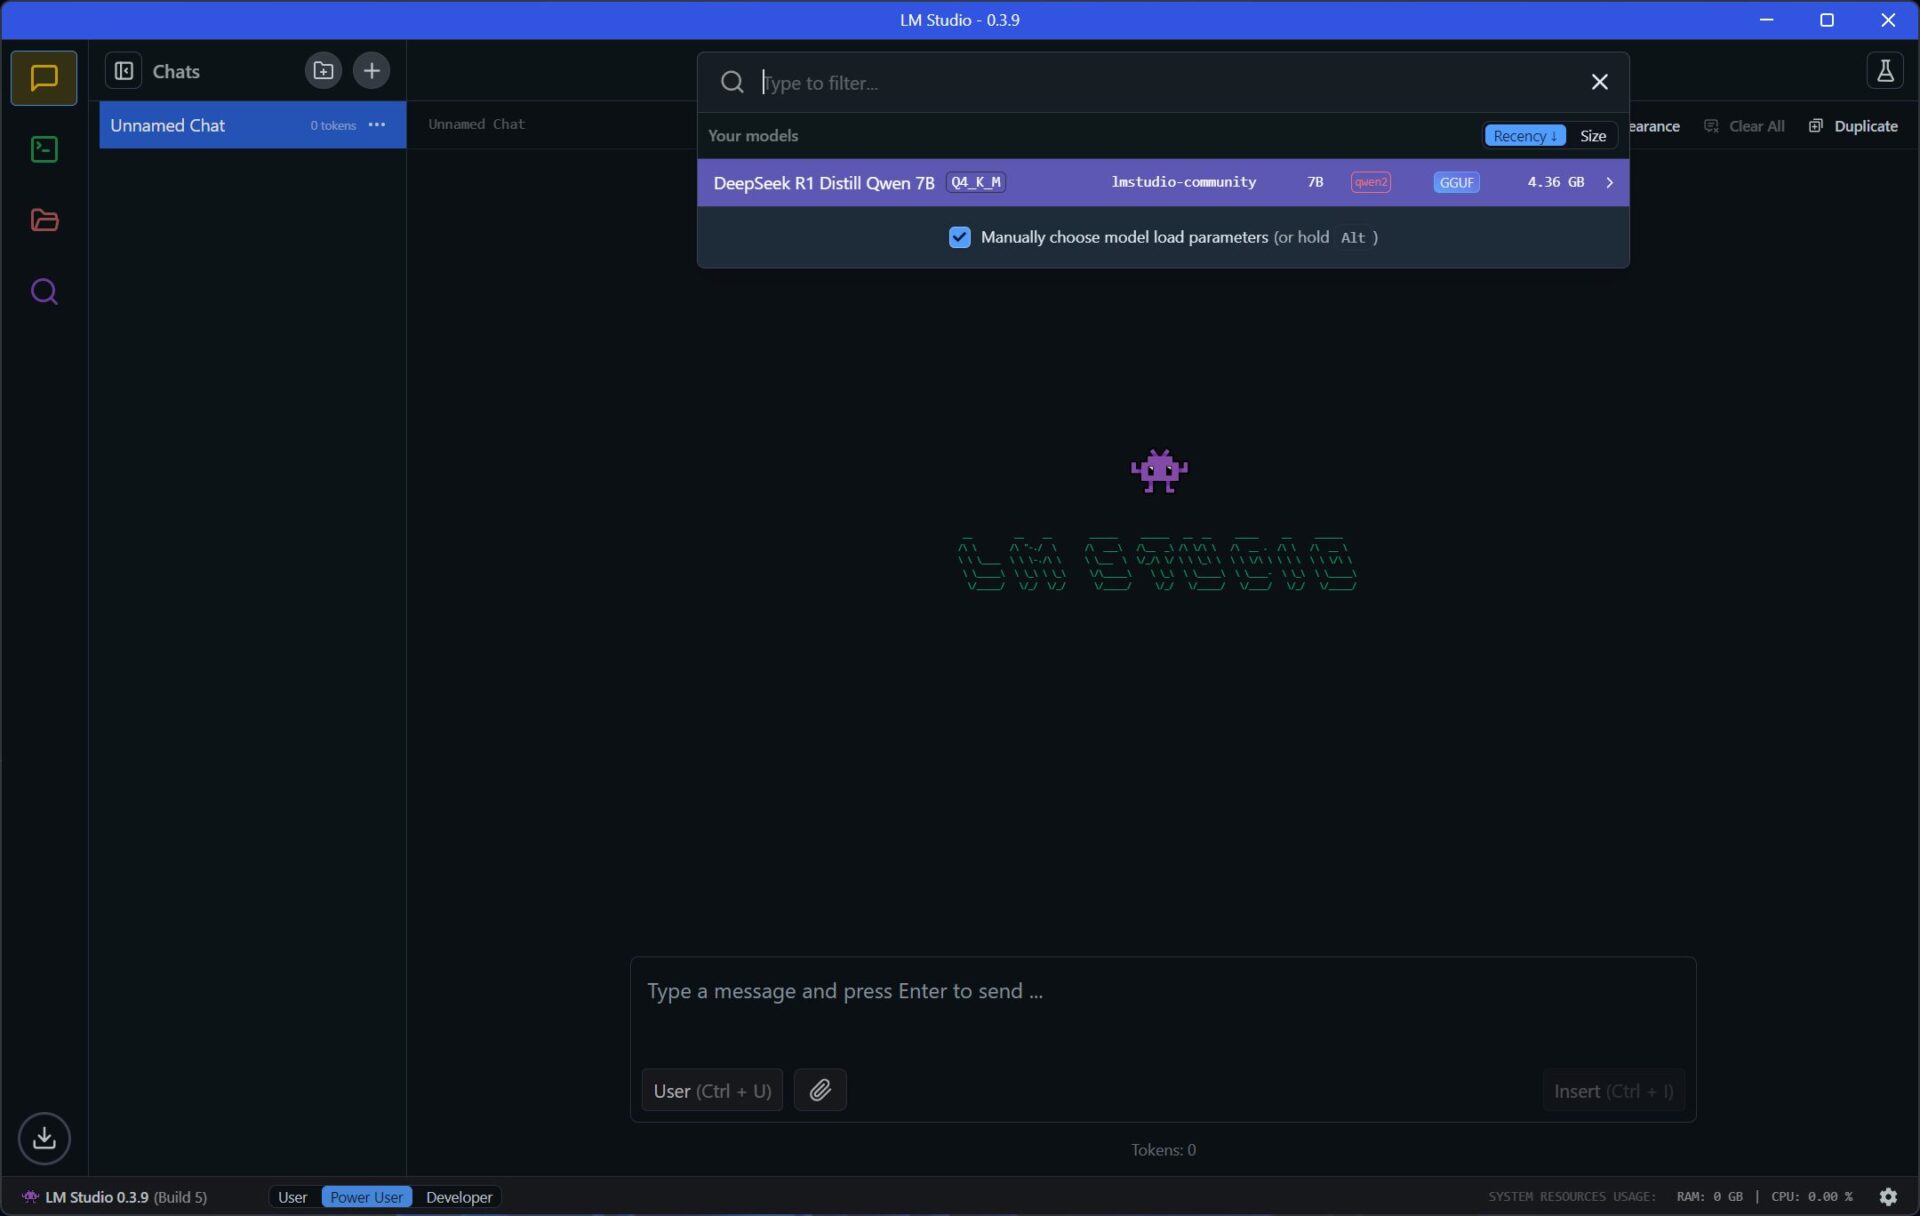Click Clear All in the chat toolbar
The width and height of the screenshot is (1920, 1216).
tap(1744, 126)
